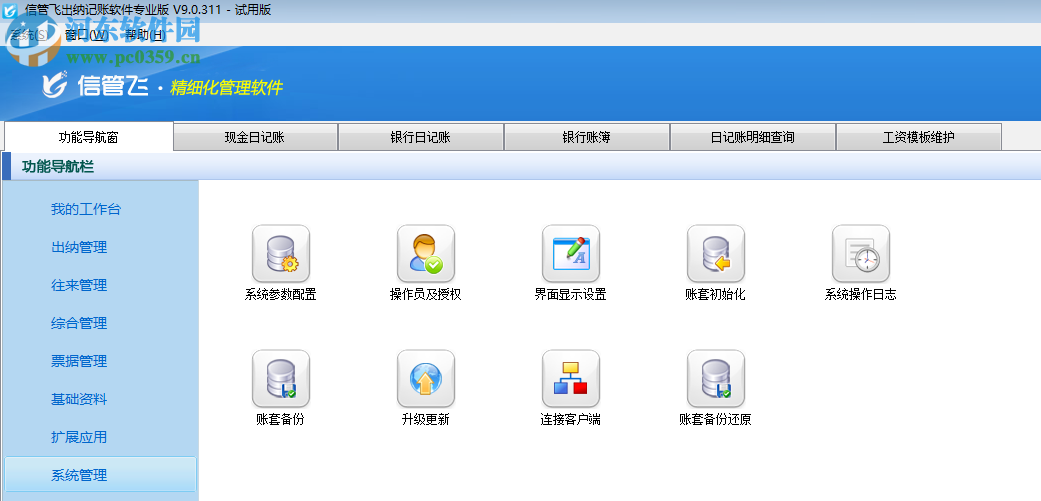
Task: Switch to 日记账明细查询 tab
Action: click(753, 137)
